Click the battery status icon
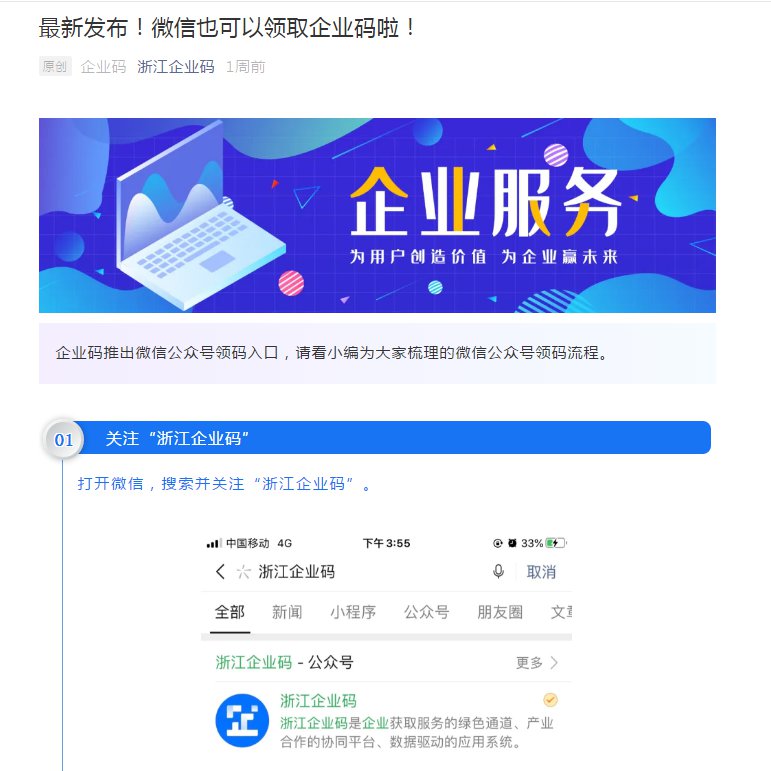Image resolution: width=771 pixels, height=771 pixels. pyautogui.click(x=556, y=543)
